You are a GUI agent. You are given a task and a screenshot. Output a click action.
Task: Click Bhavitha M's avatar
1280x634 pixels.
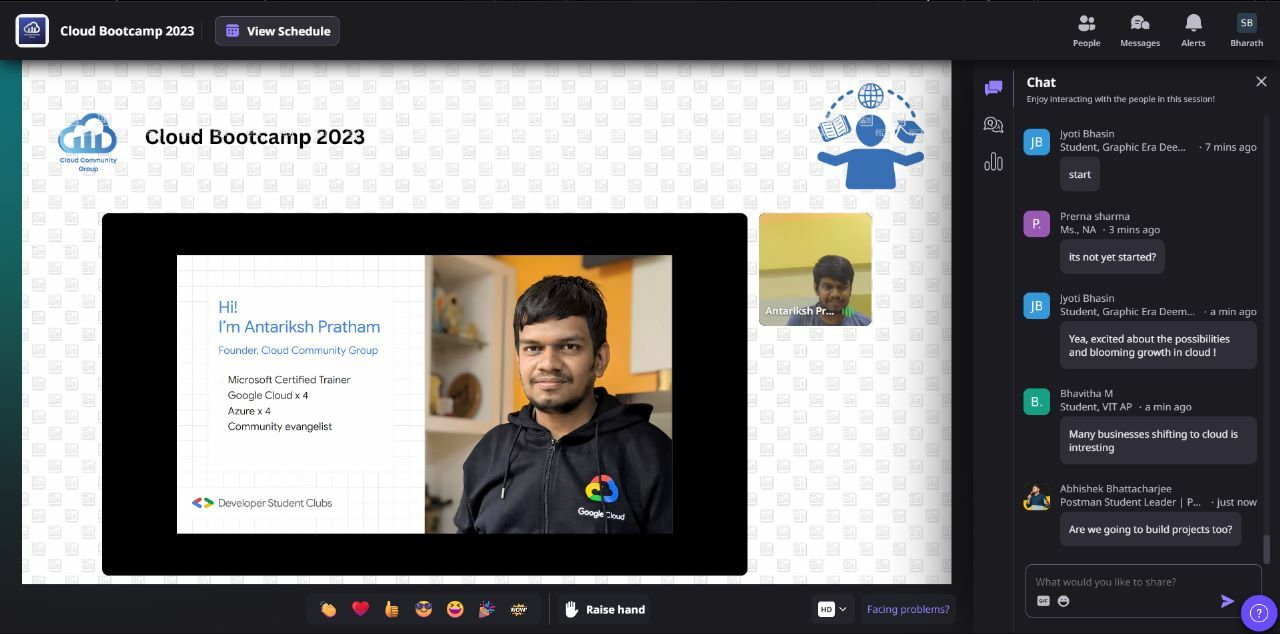click(x=1036, y=401)
